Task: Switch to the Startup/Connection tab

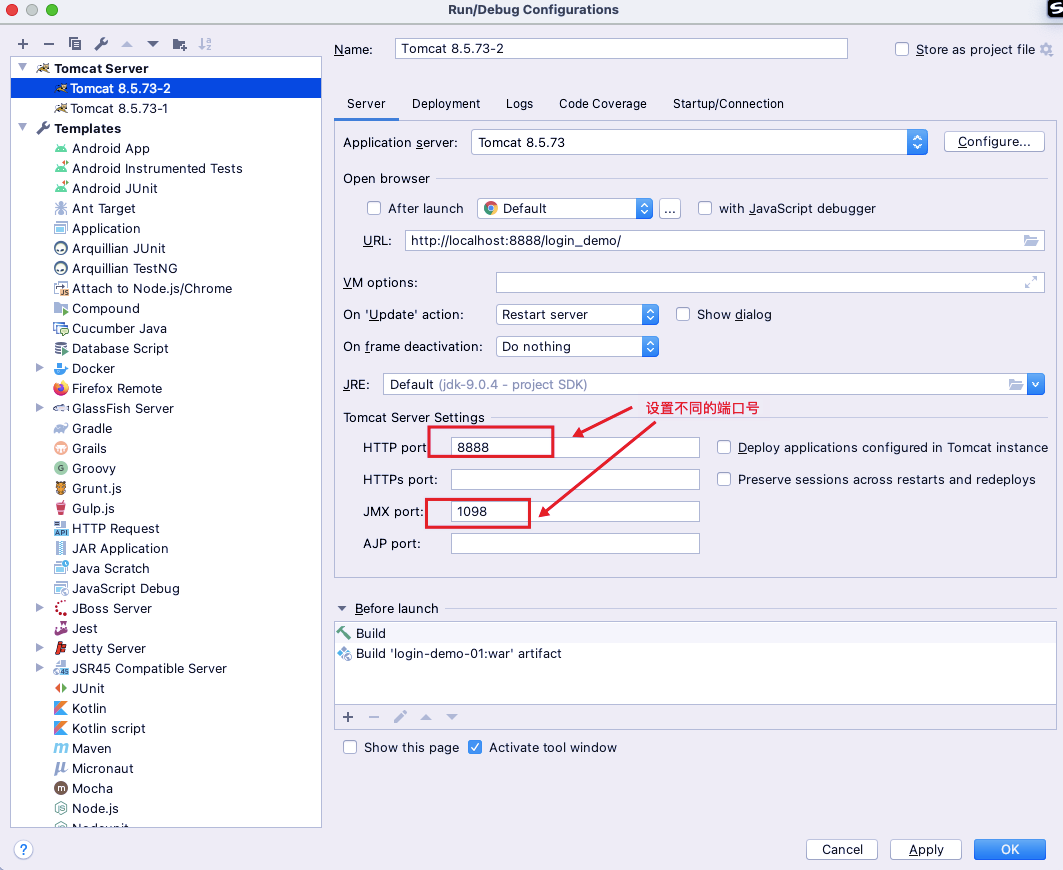Action: pos(728,104)
